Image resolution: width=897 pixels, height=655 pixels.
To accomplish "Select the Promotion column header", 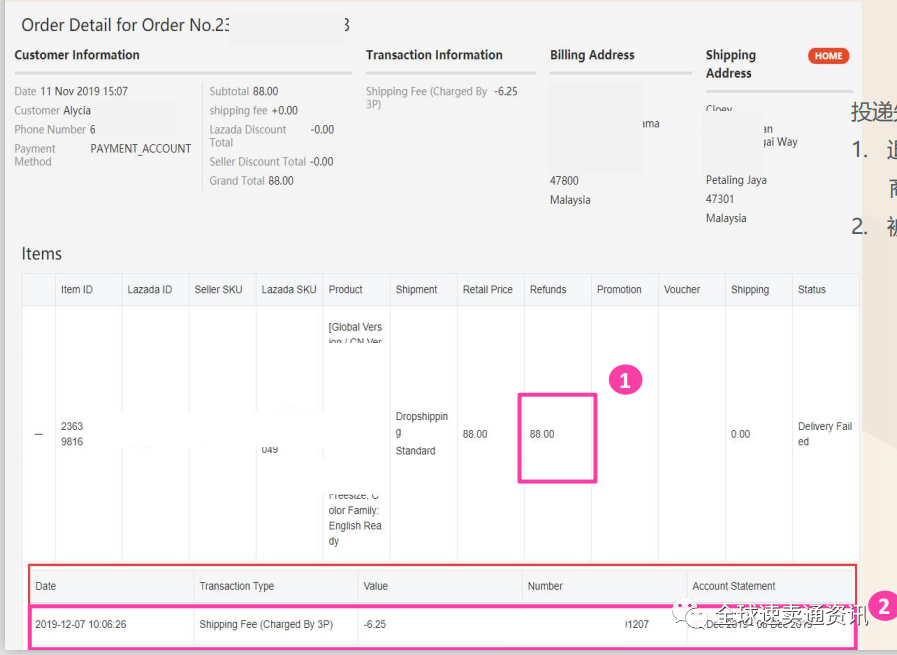I will click(619, 289).
